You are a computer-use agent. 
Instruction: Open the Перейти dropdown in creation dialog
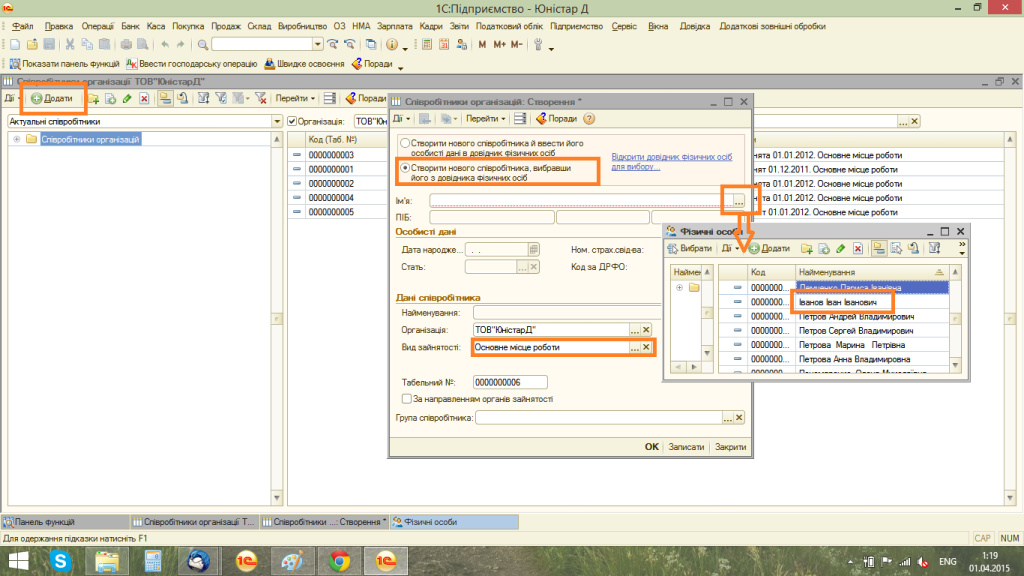[x=487, y=119]
